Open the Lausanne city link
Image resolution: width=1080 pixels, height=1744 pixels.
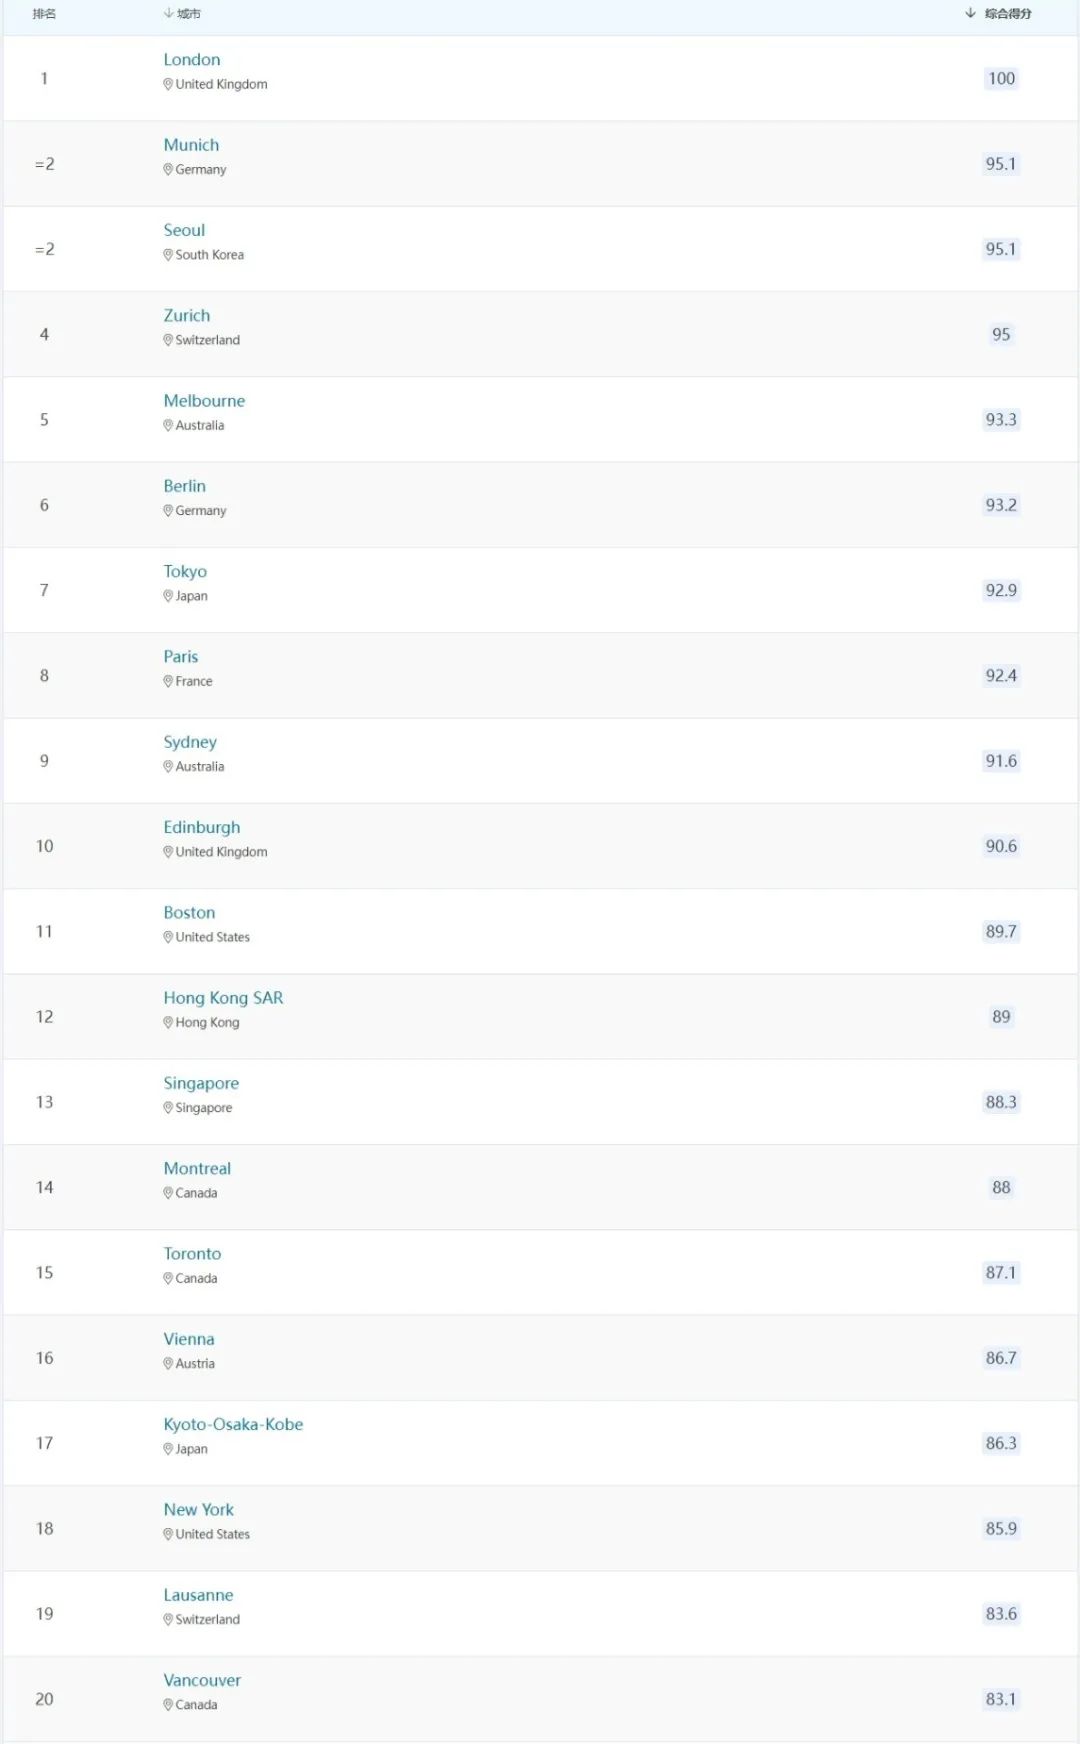pos(198,1595)
